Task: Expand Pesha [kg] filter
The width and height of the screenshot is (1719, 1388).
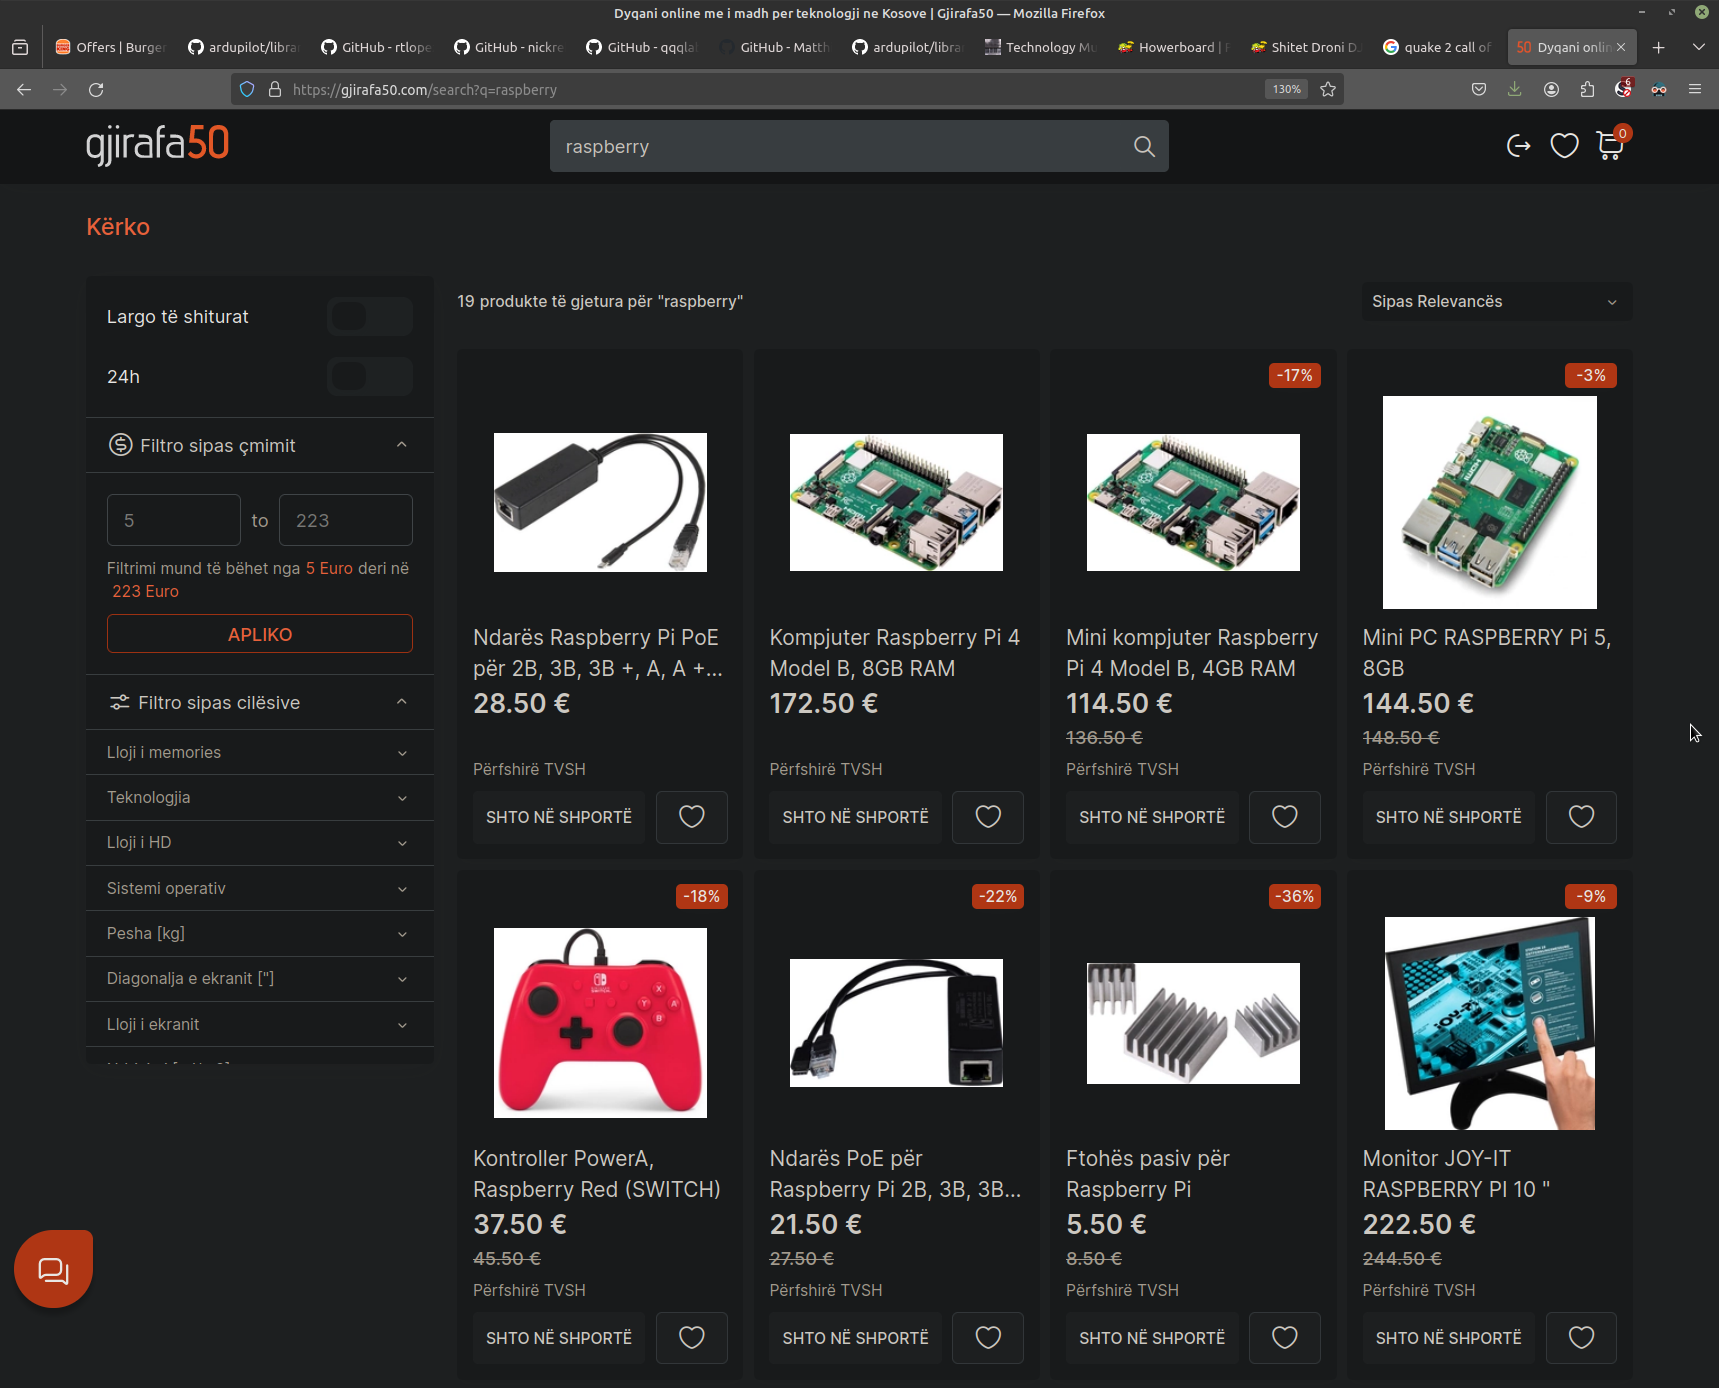Action: click(260, 934)
